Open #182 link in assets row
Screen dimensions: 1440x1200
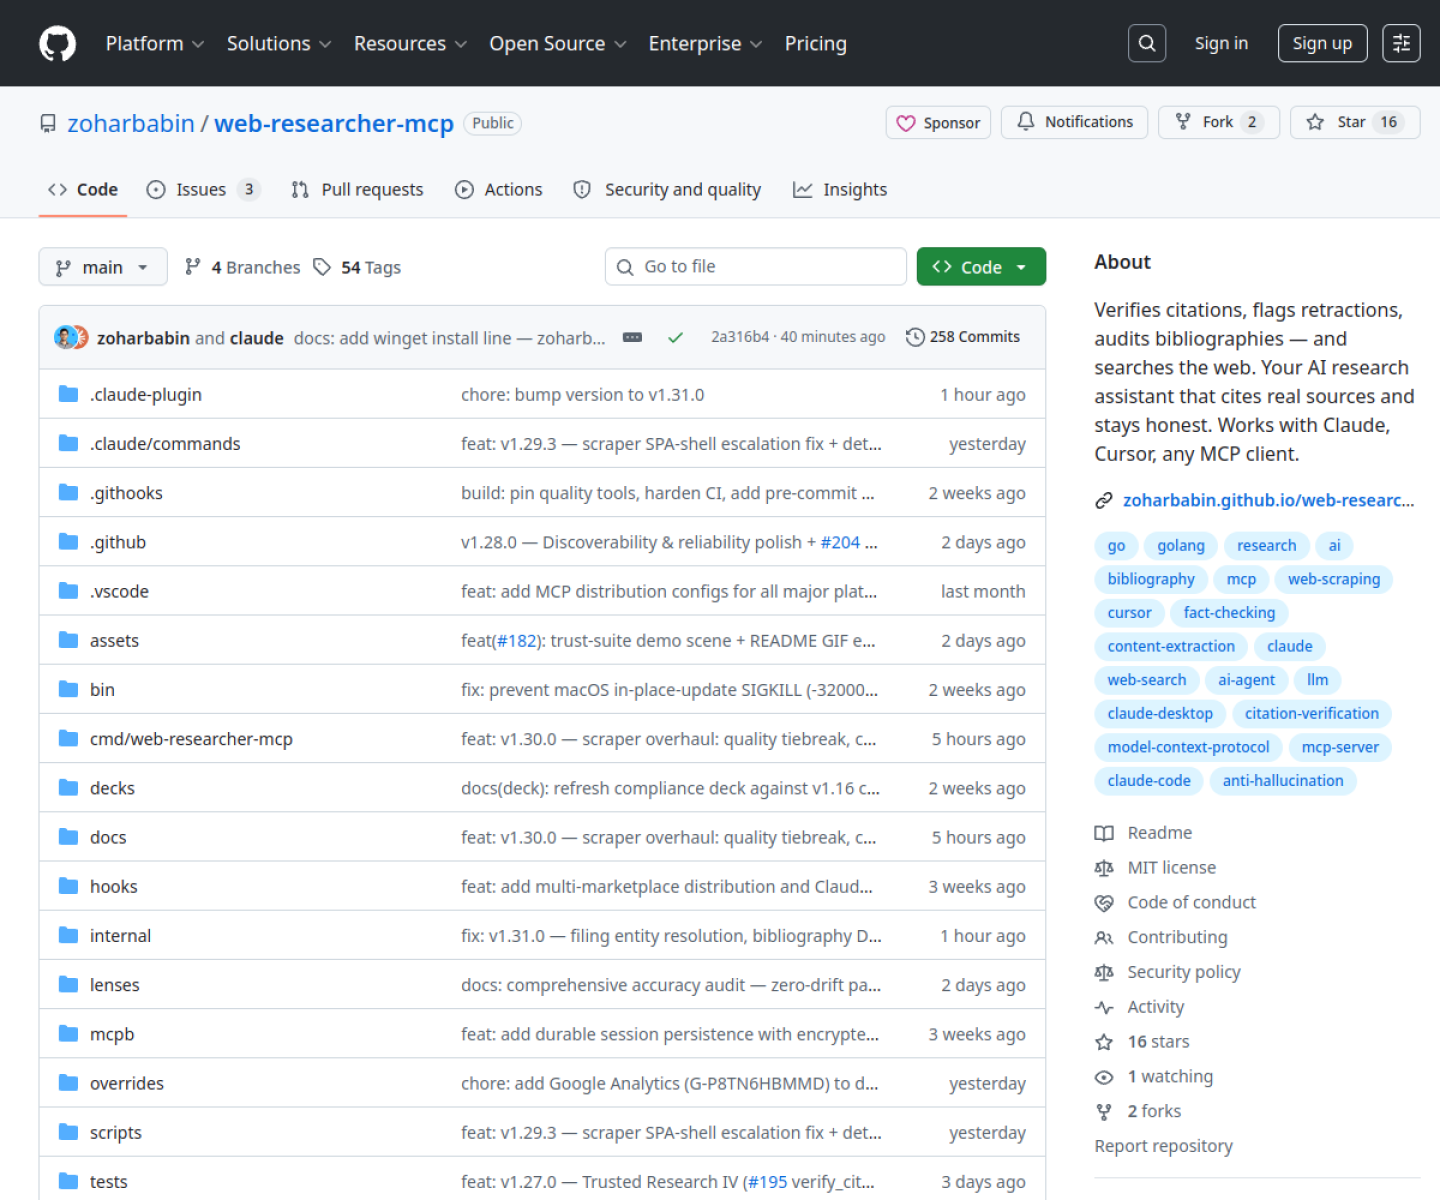[x=517, y=641]
